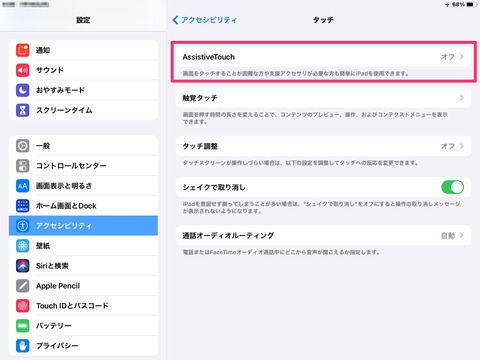Open コントロールセンター settings

coord(83,166)
